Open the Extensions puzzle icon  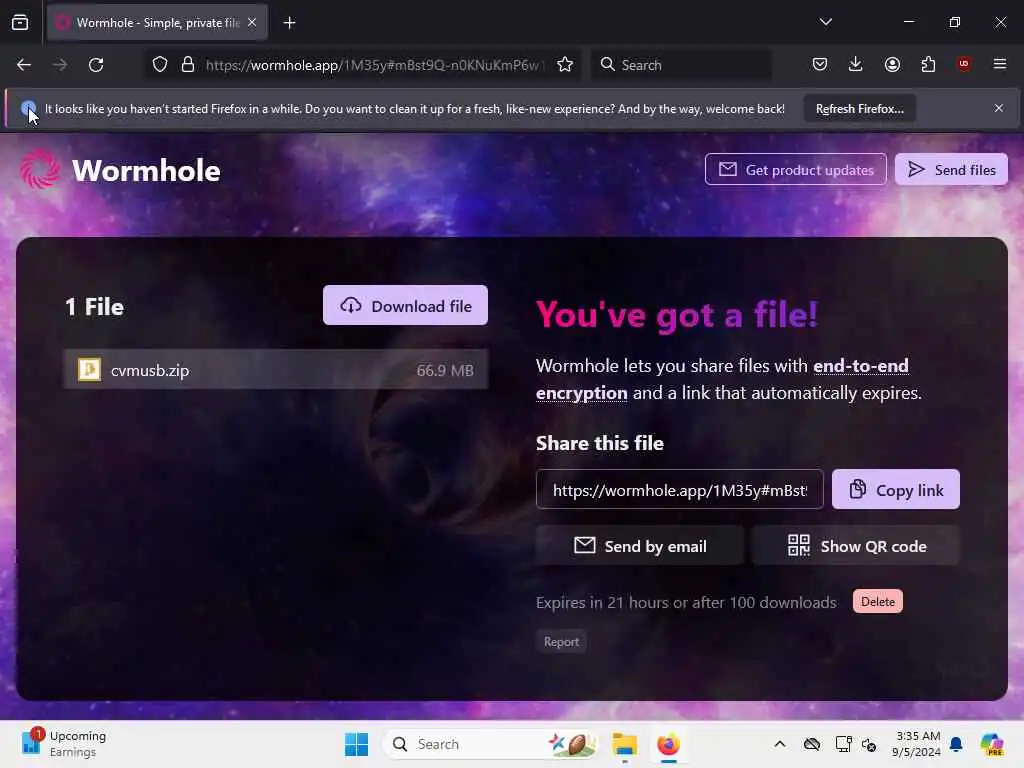pyautogui.click(x=928, y=64)
